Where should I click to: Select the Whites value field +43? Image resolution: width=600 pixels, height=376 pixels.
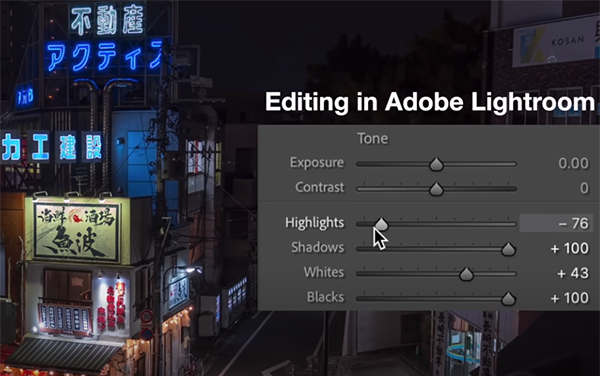(x=573, y=273)
